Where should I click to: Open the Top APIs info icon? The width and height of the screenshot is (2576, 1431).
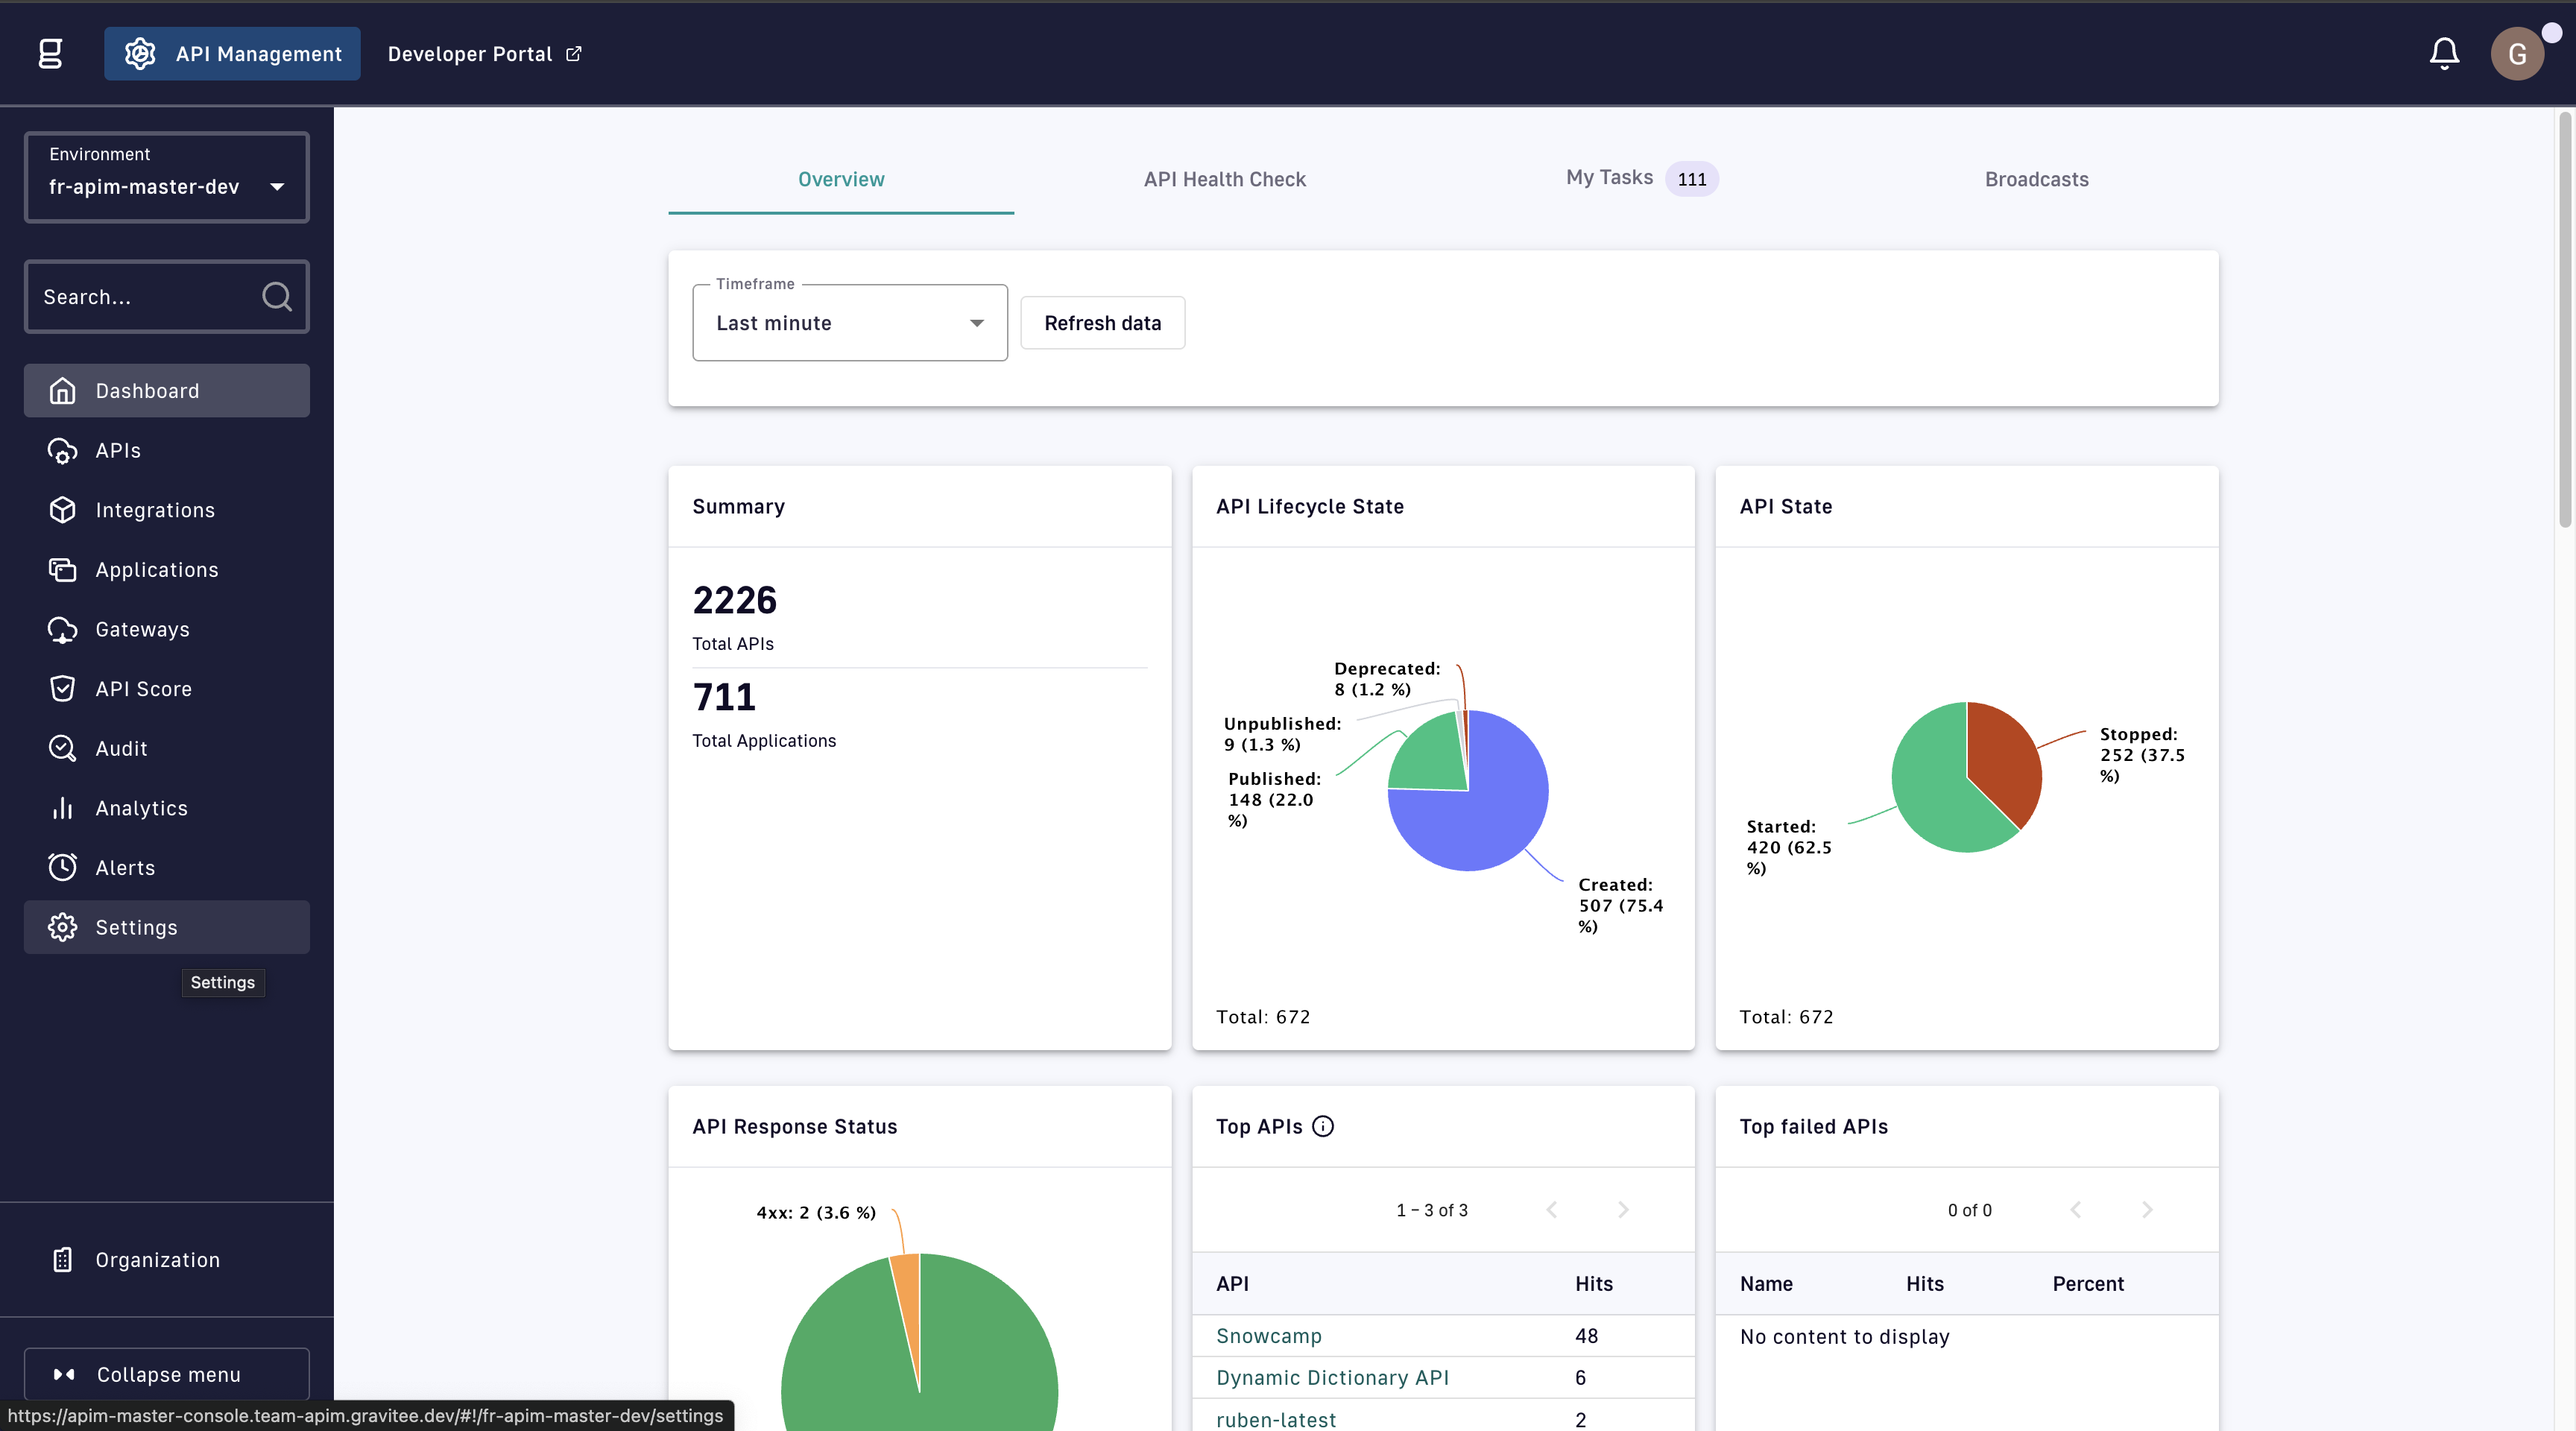pos(1323,1126)
